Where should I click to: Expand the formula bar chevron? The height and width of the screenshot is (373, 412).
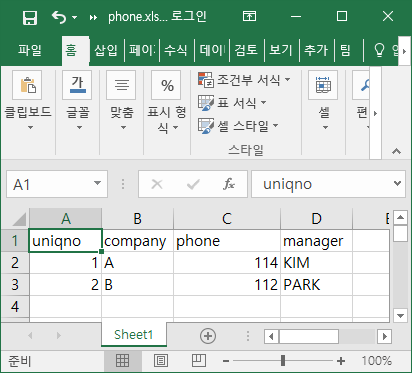397,183
